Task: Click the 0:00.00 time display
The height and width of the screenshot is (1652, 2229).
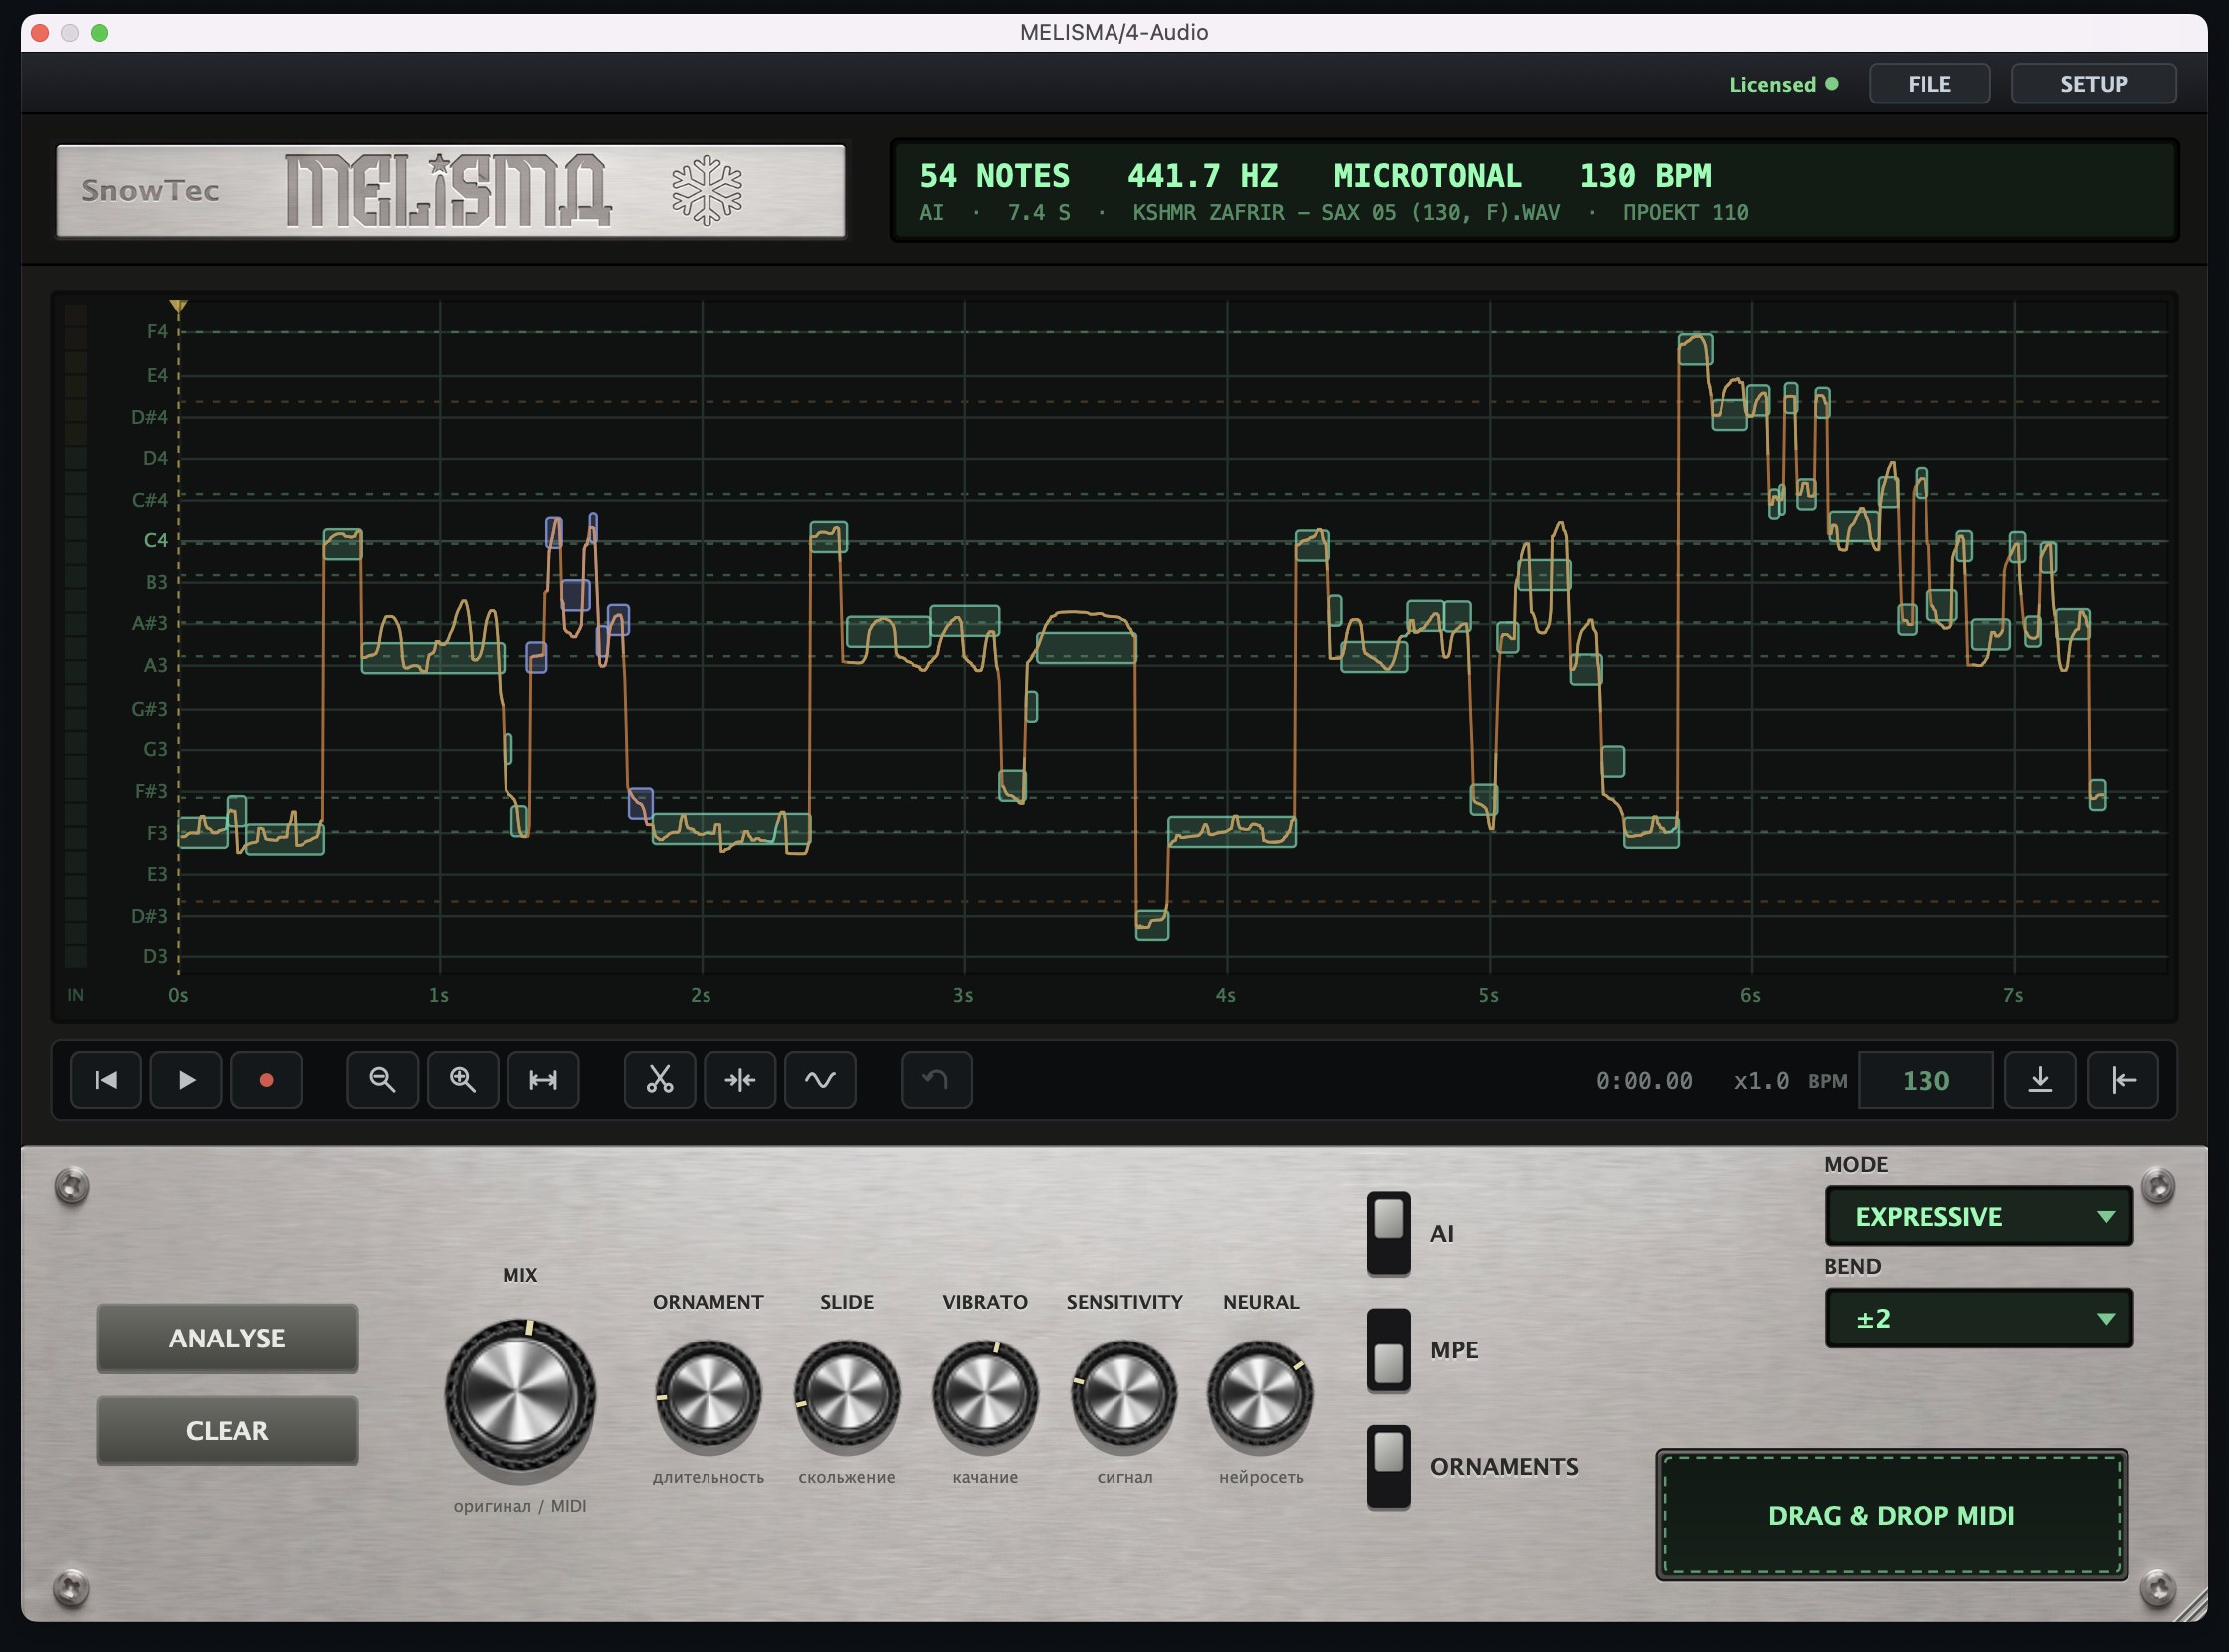Action: tap(1644, 1081)
